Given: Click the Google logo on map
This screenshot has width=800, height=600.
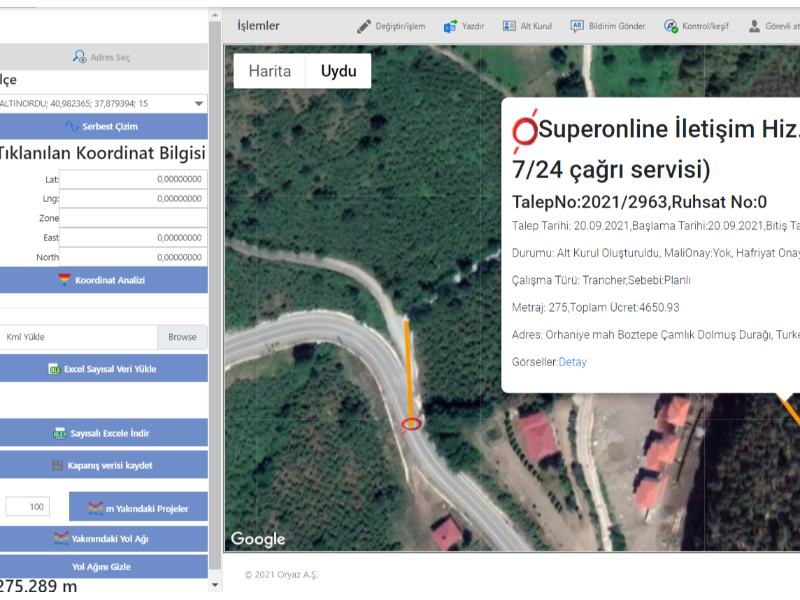Looking at the screenshot, I should pos(258,539).
